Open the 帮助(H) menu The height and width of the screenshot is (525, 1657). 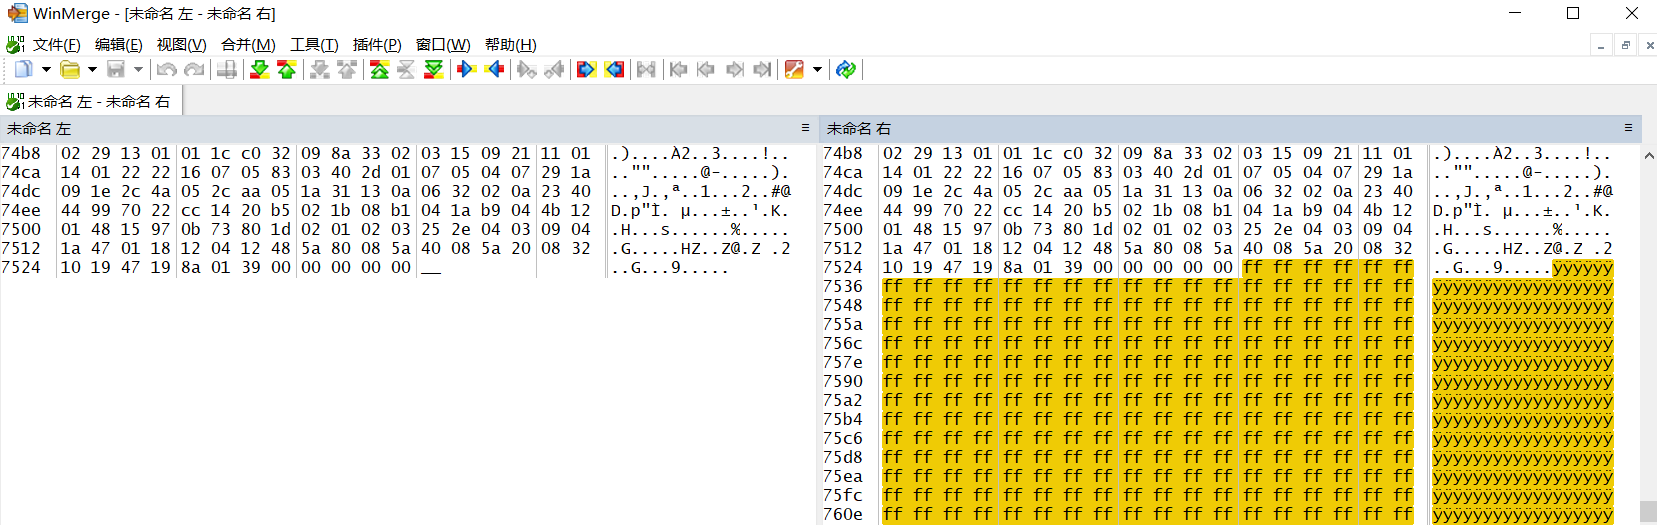[x=510, y=44]
